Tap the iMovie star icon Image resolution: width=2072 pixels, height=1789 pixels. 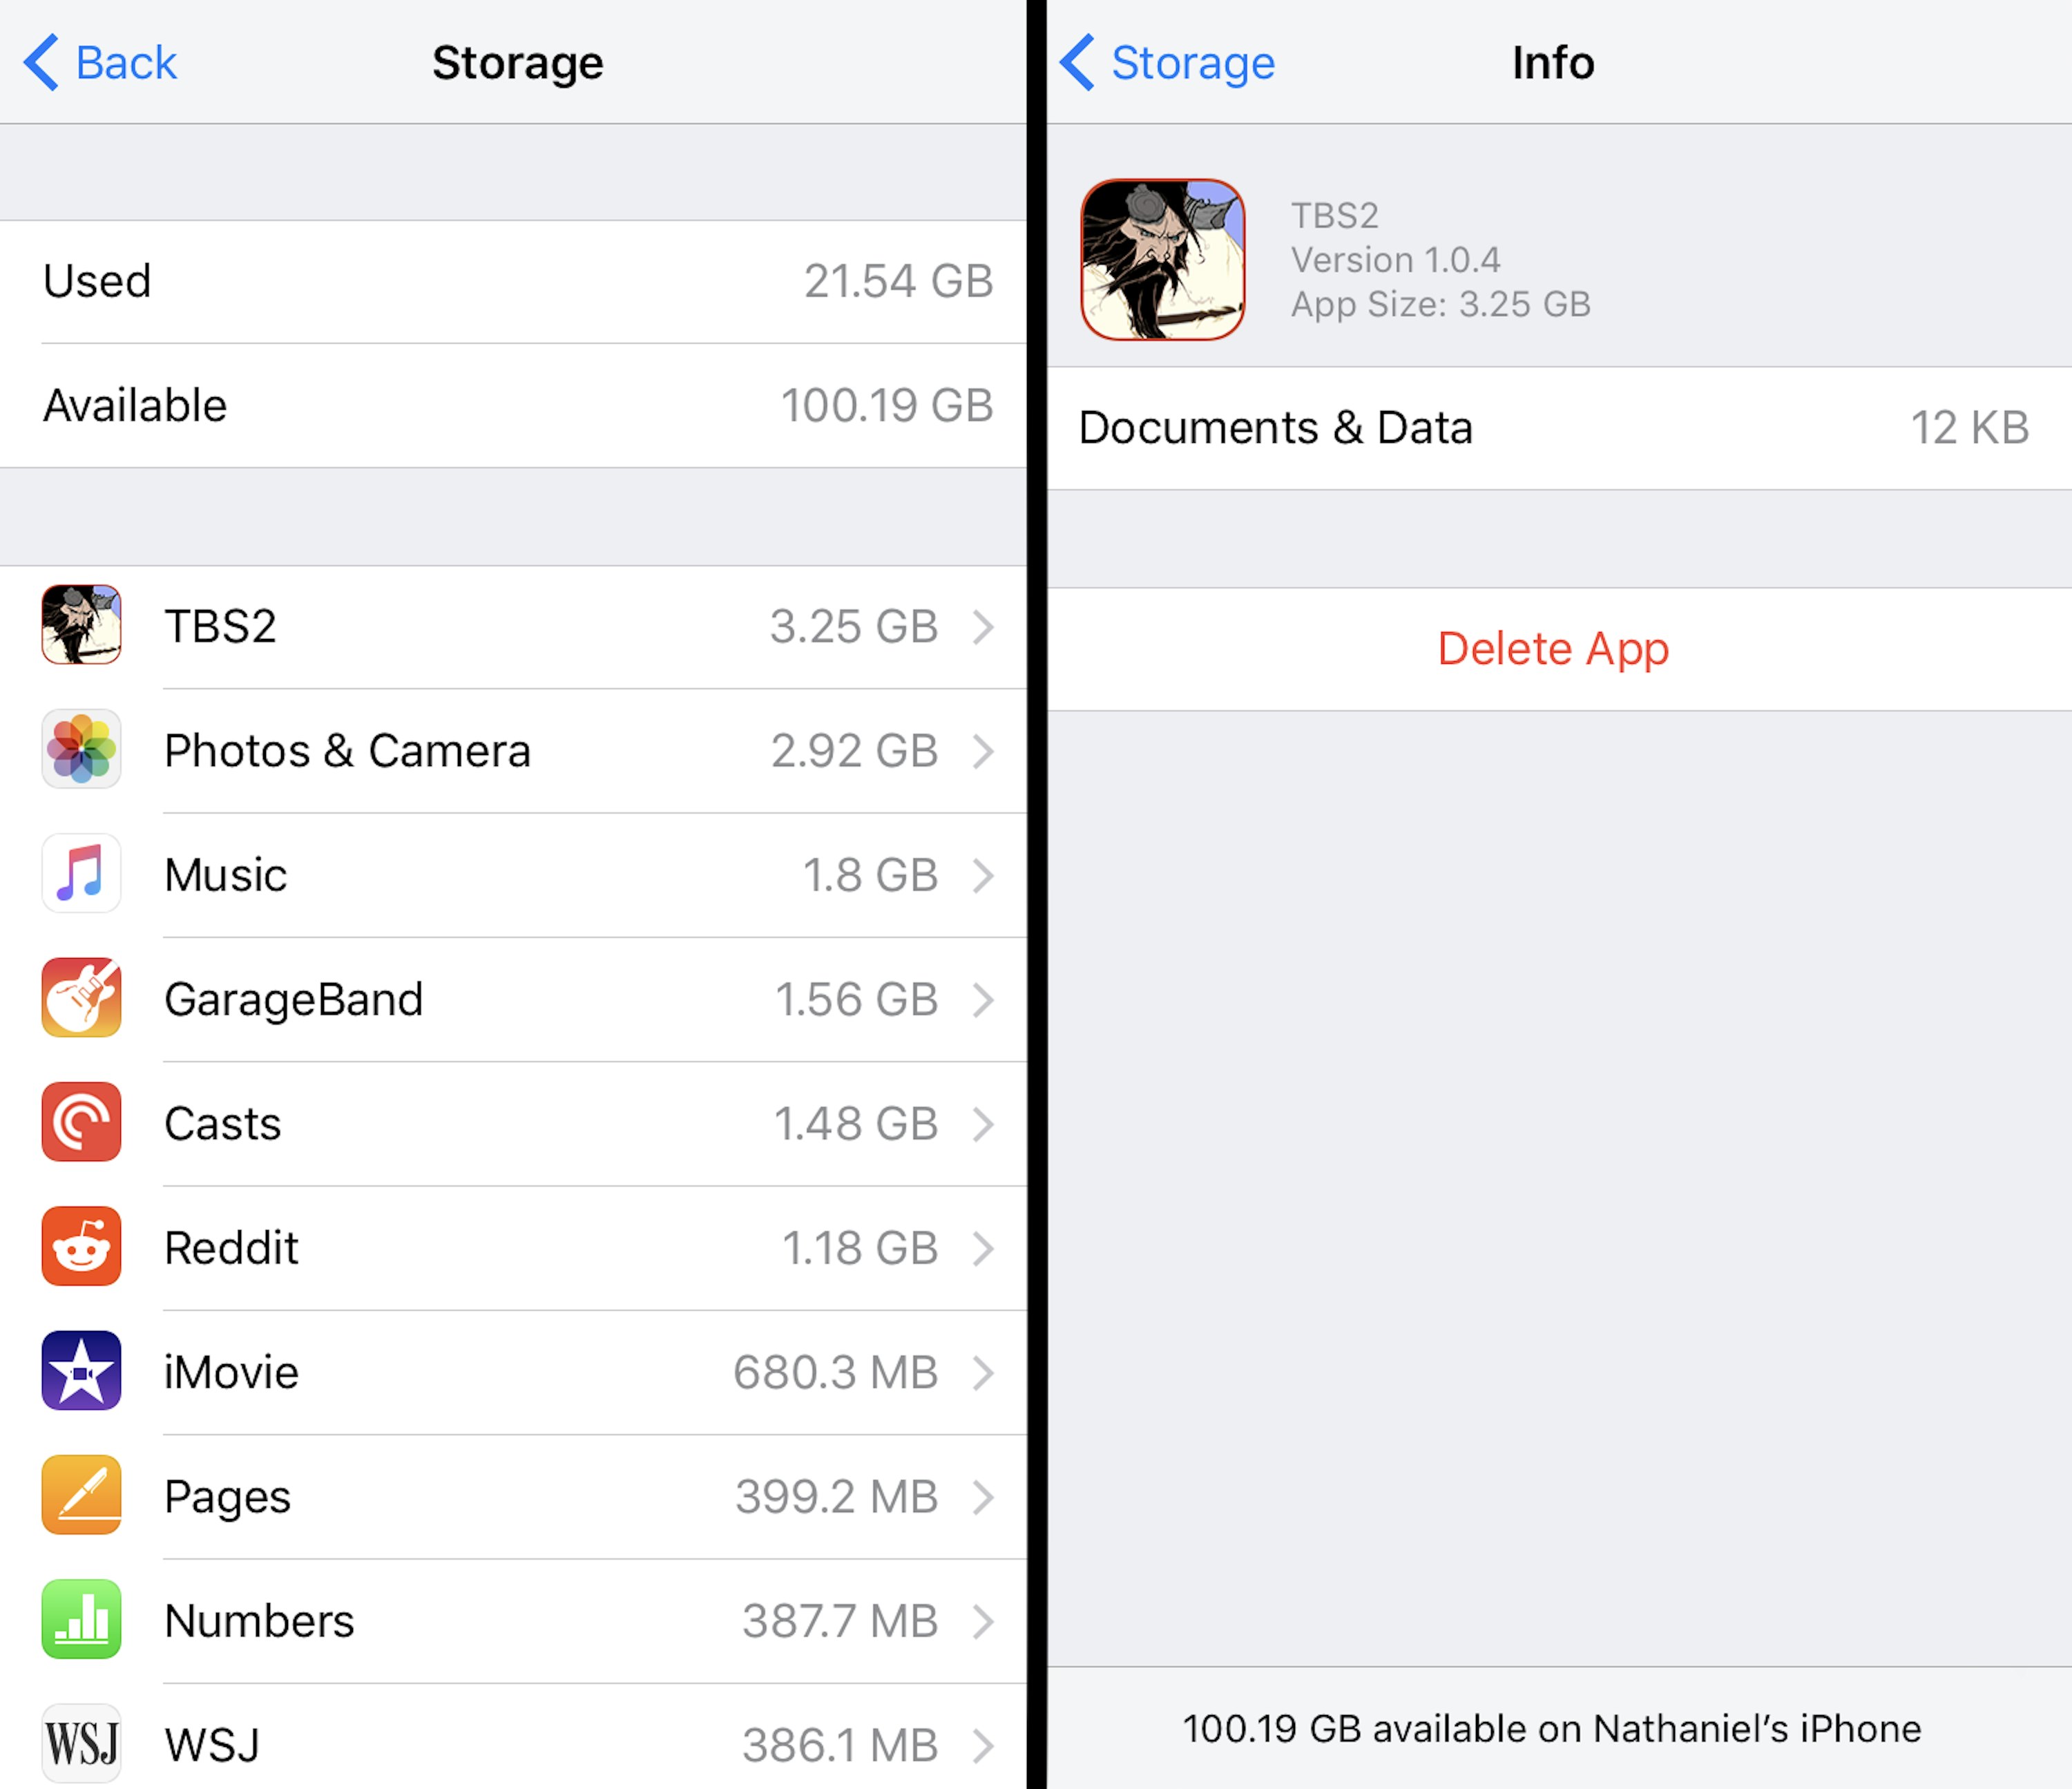[x=81, y=1371]
